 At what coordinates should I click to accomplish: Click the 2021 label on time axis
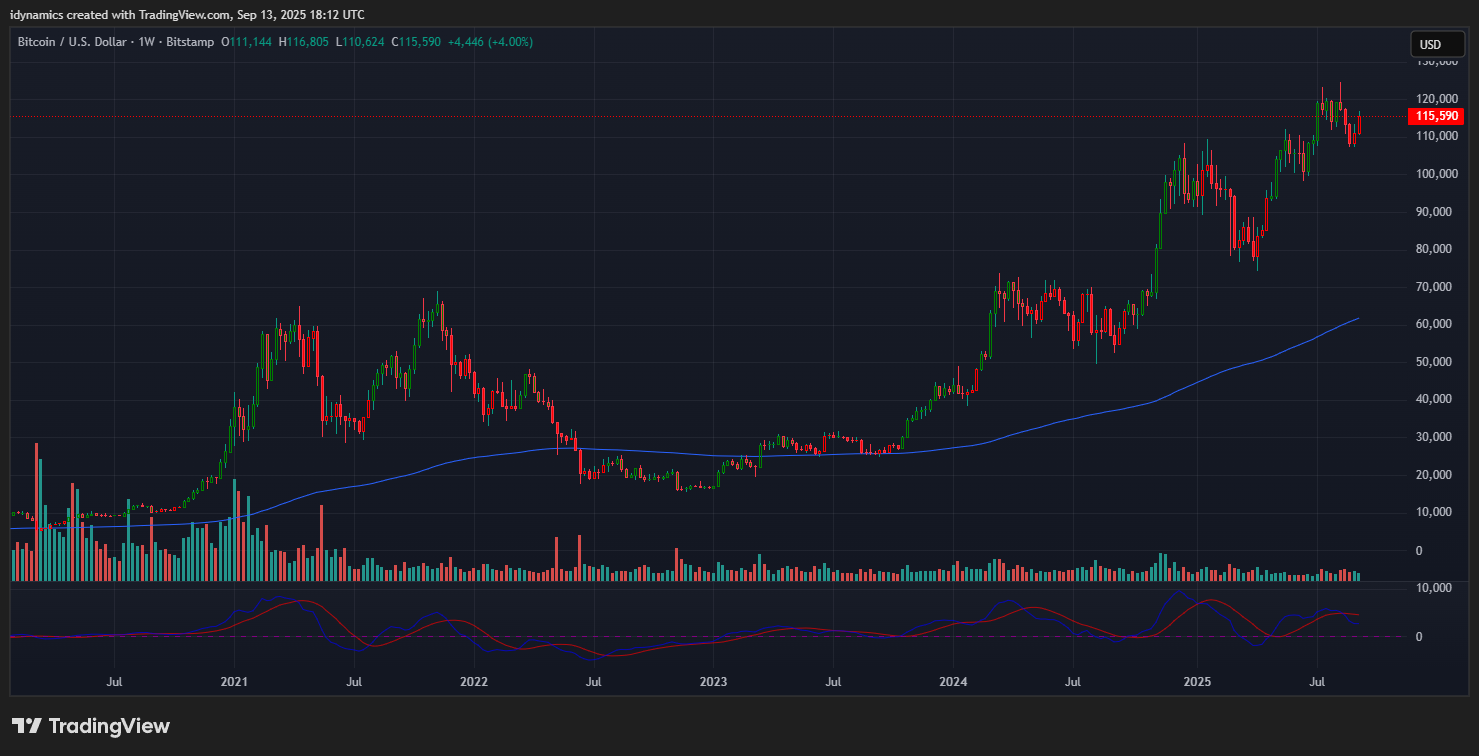(234, 681)
